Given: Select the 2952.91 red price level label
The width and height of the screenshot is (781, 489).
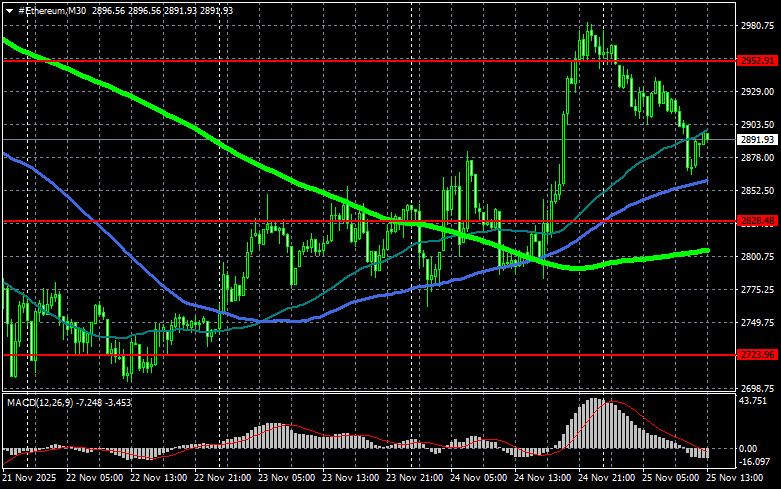Looking at the screenshot, I should coord(758,61).
